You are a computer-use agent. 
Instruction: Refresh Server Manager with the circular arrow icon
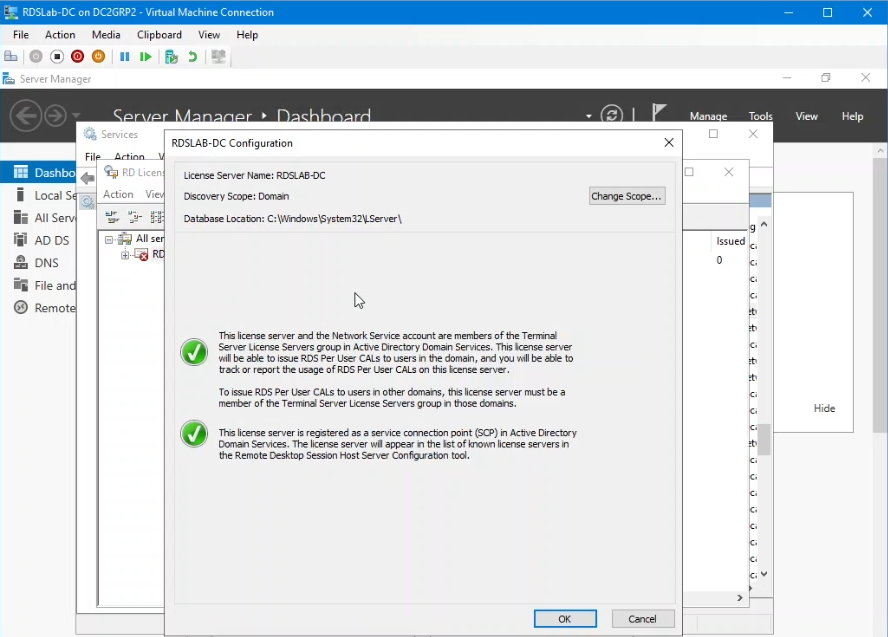coord(612,116)
